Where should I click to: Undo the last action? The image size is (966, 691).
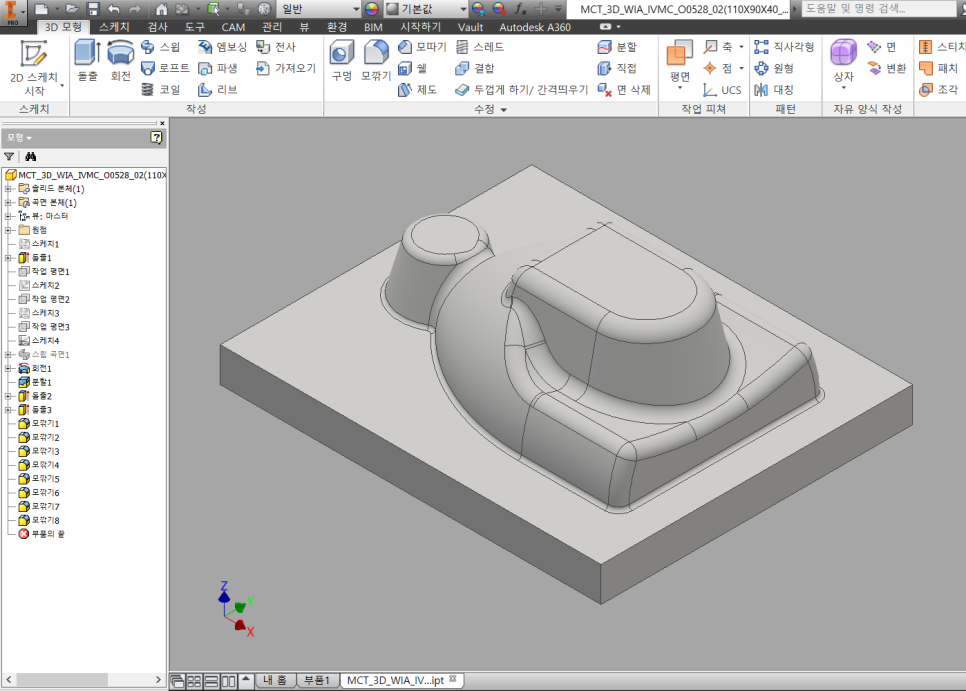[113, 9]
